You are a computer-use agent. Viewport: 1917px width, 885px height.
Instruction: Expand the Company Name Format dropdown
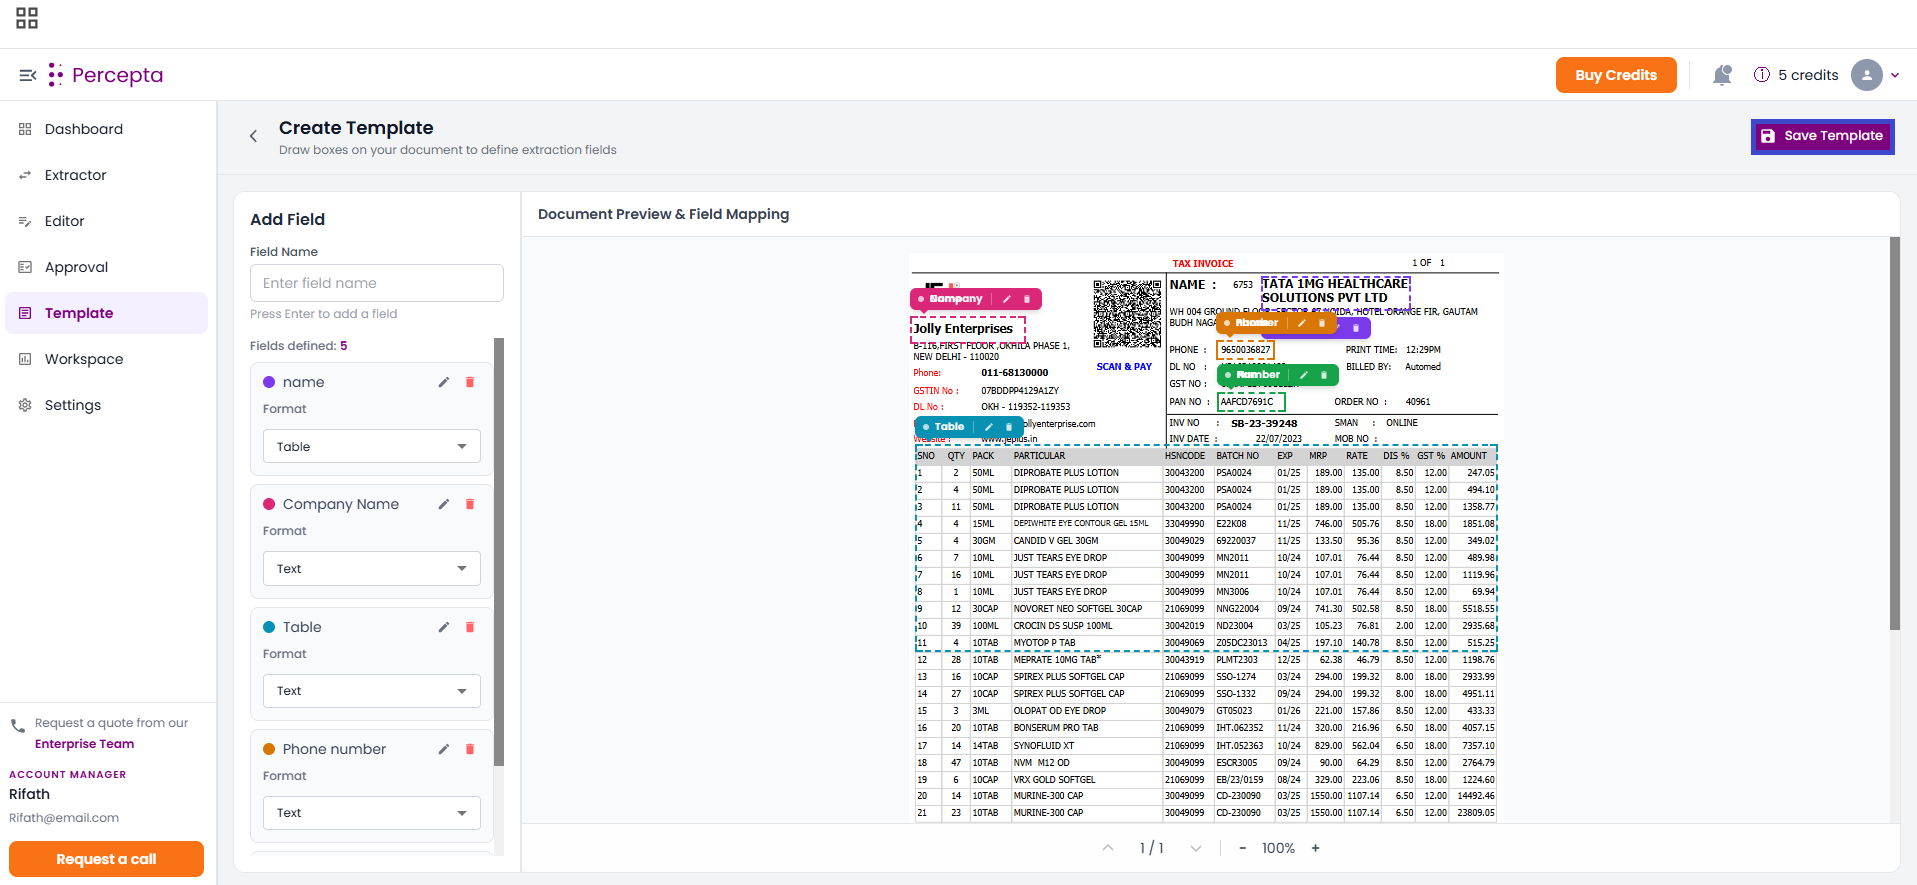tap(372, 568)
